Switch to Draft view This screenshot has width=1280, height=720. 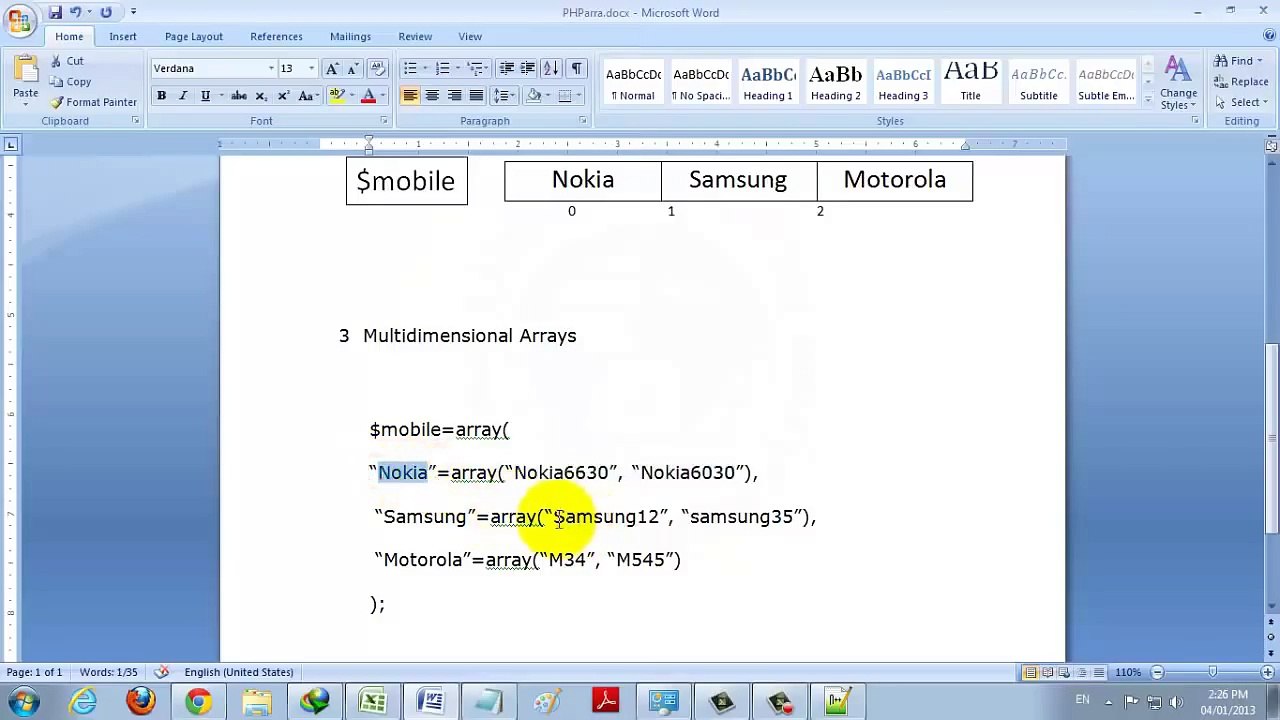tap(1098, 672)
